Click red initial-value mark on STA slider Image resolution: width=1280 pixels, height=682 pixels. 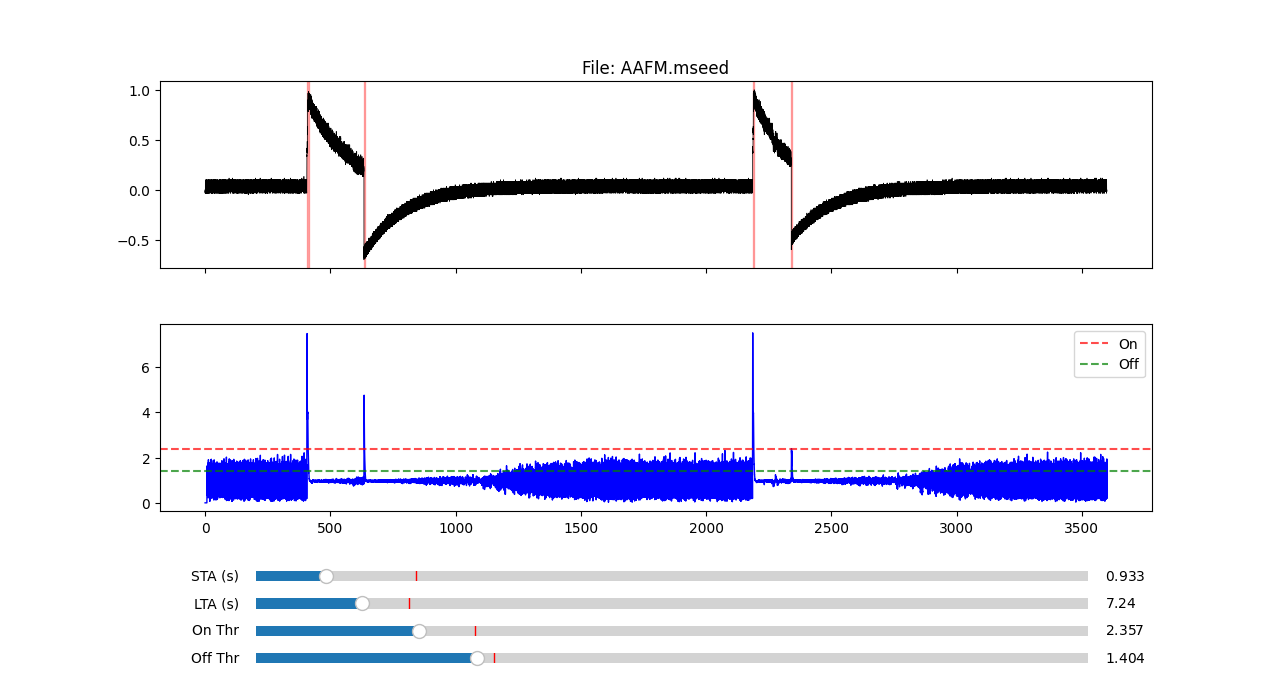point(416,576)
